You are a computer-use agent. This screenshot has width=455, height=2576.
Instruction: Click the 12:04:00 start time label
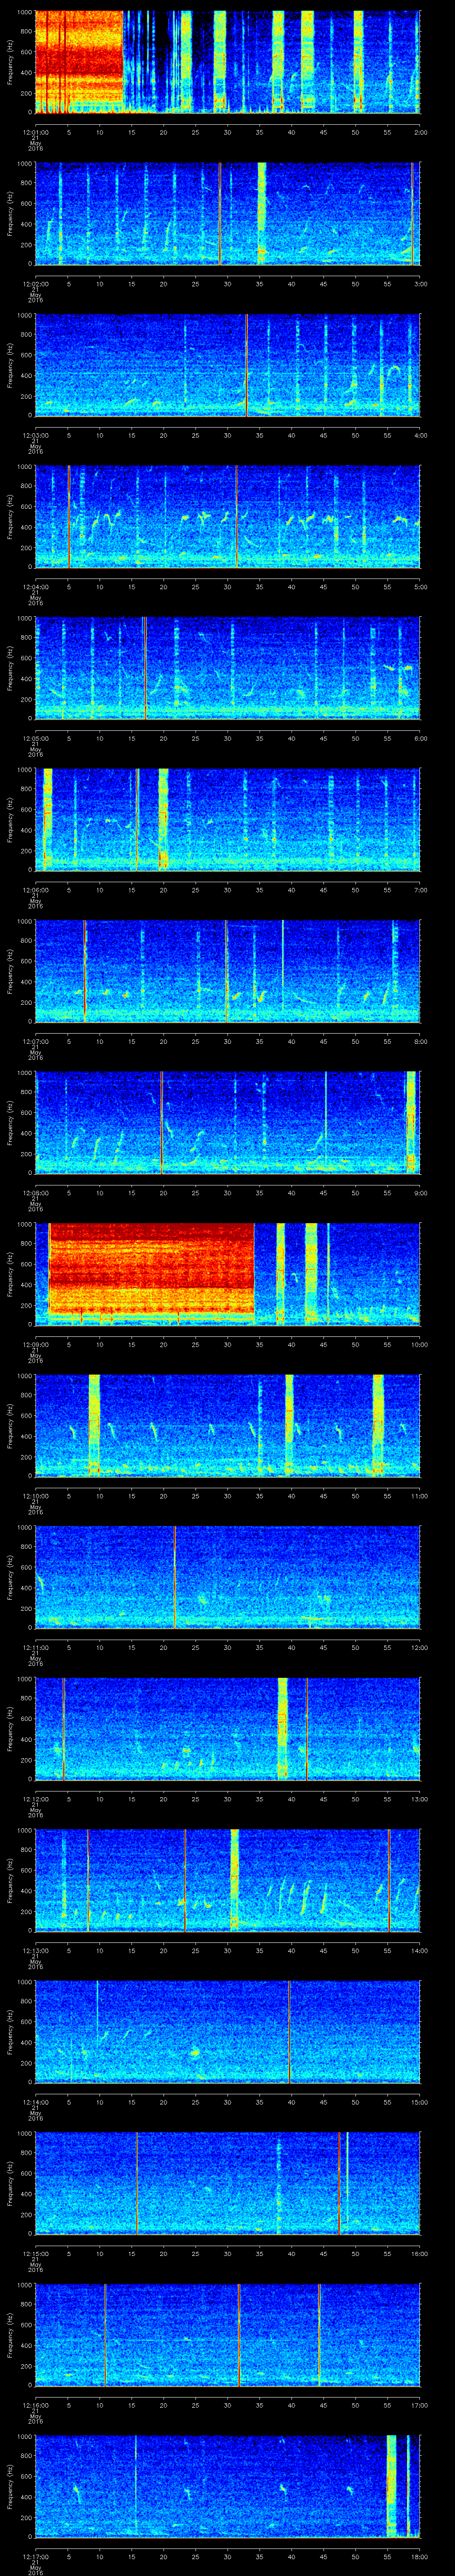click(x=35, y=586)
